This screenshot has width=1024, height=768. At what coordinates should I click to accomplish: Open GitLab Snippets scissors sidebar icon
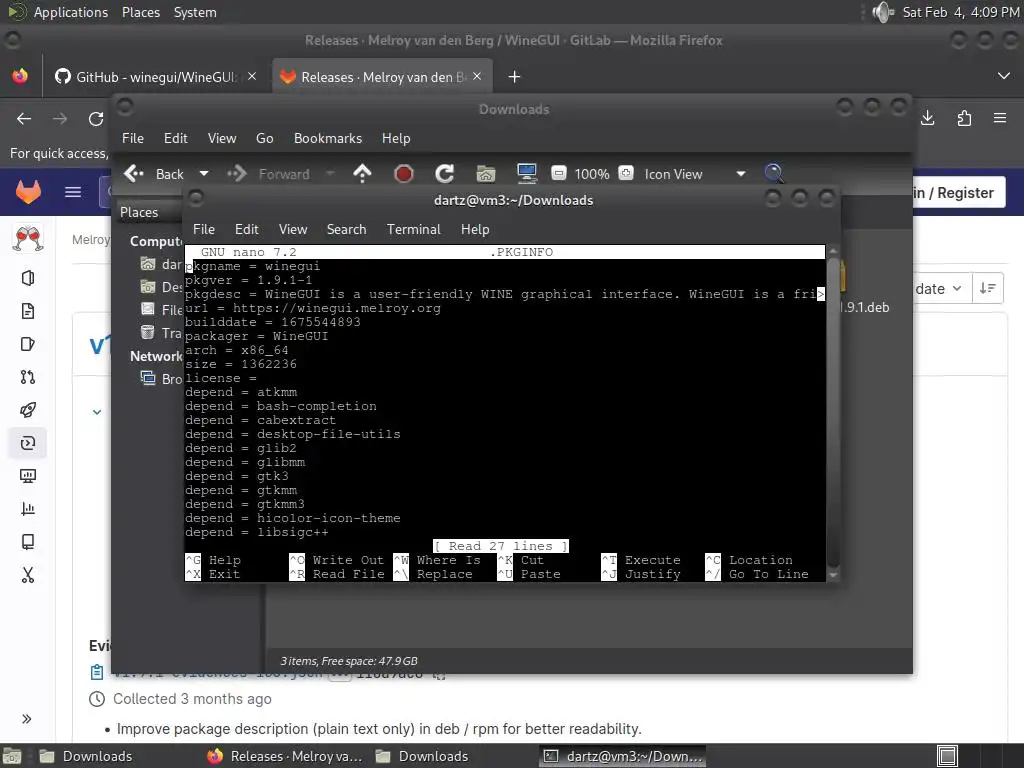[x=27, y=575]
